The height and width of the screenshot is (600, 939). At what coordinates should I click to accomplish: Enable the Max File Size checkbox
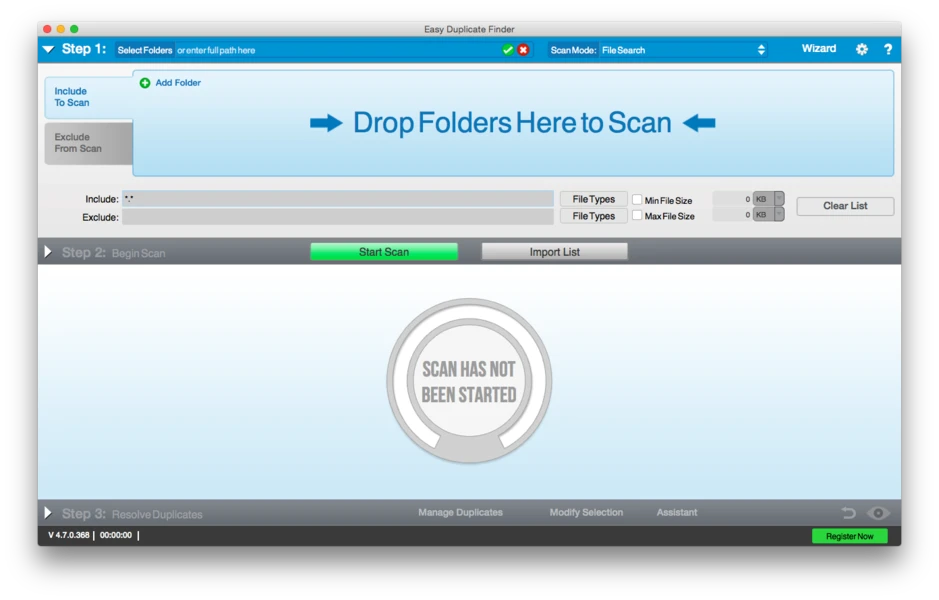[637, 215]
